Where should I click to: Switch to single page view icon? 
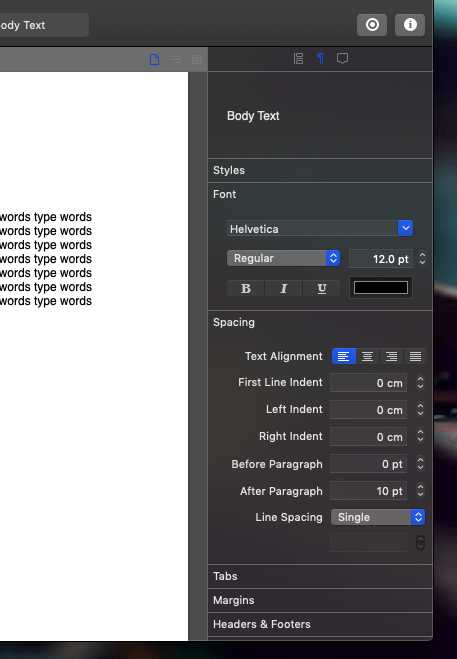coord(154,59)
